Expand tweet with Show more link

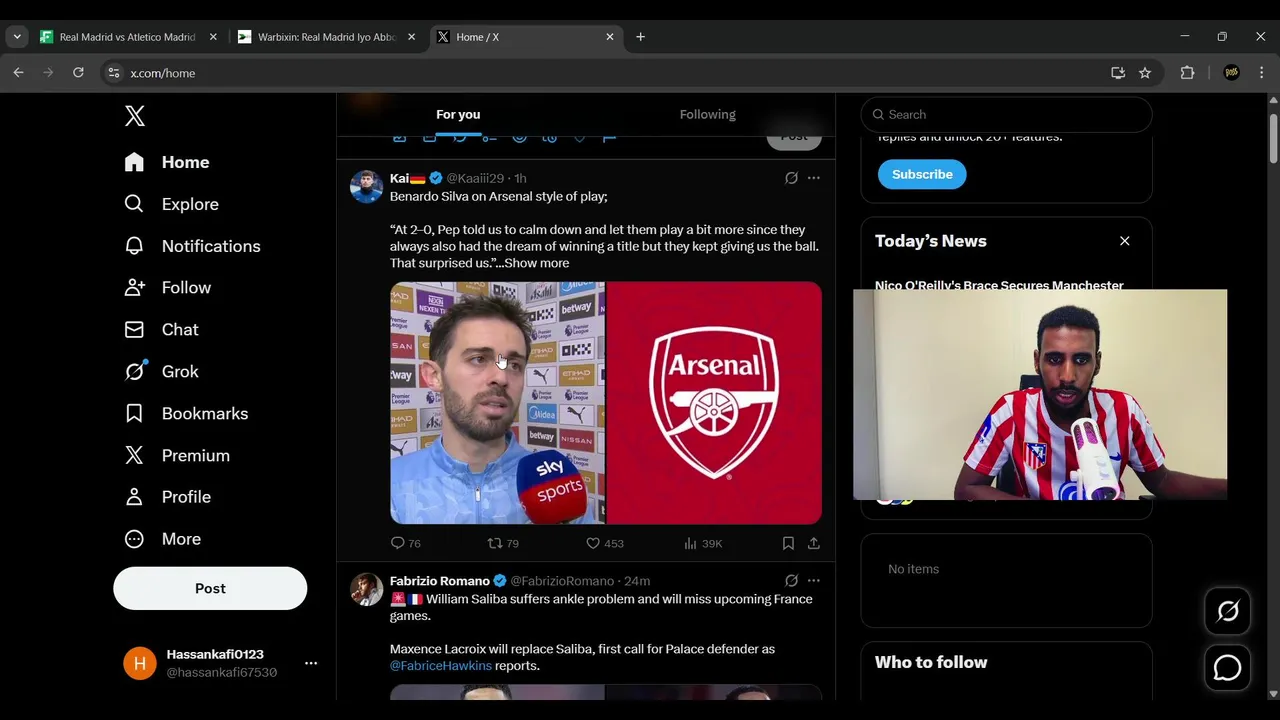(537, 263)
